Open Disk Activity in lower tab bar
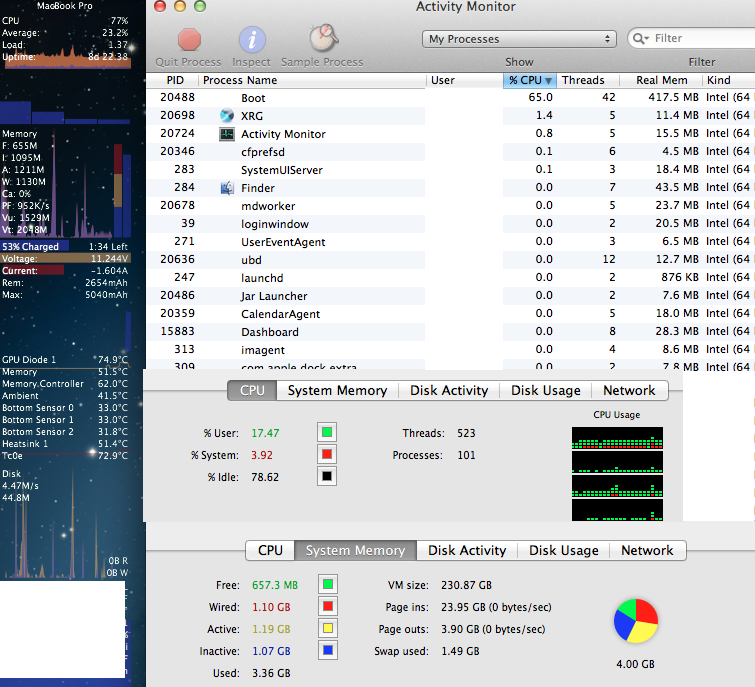755x687 pixels. (467, 550)
